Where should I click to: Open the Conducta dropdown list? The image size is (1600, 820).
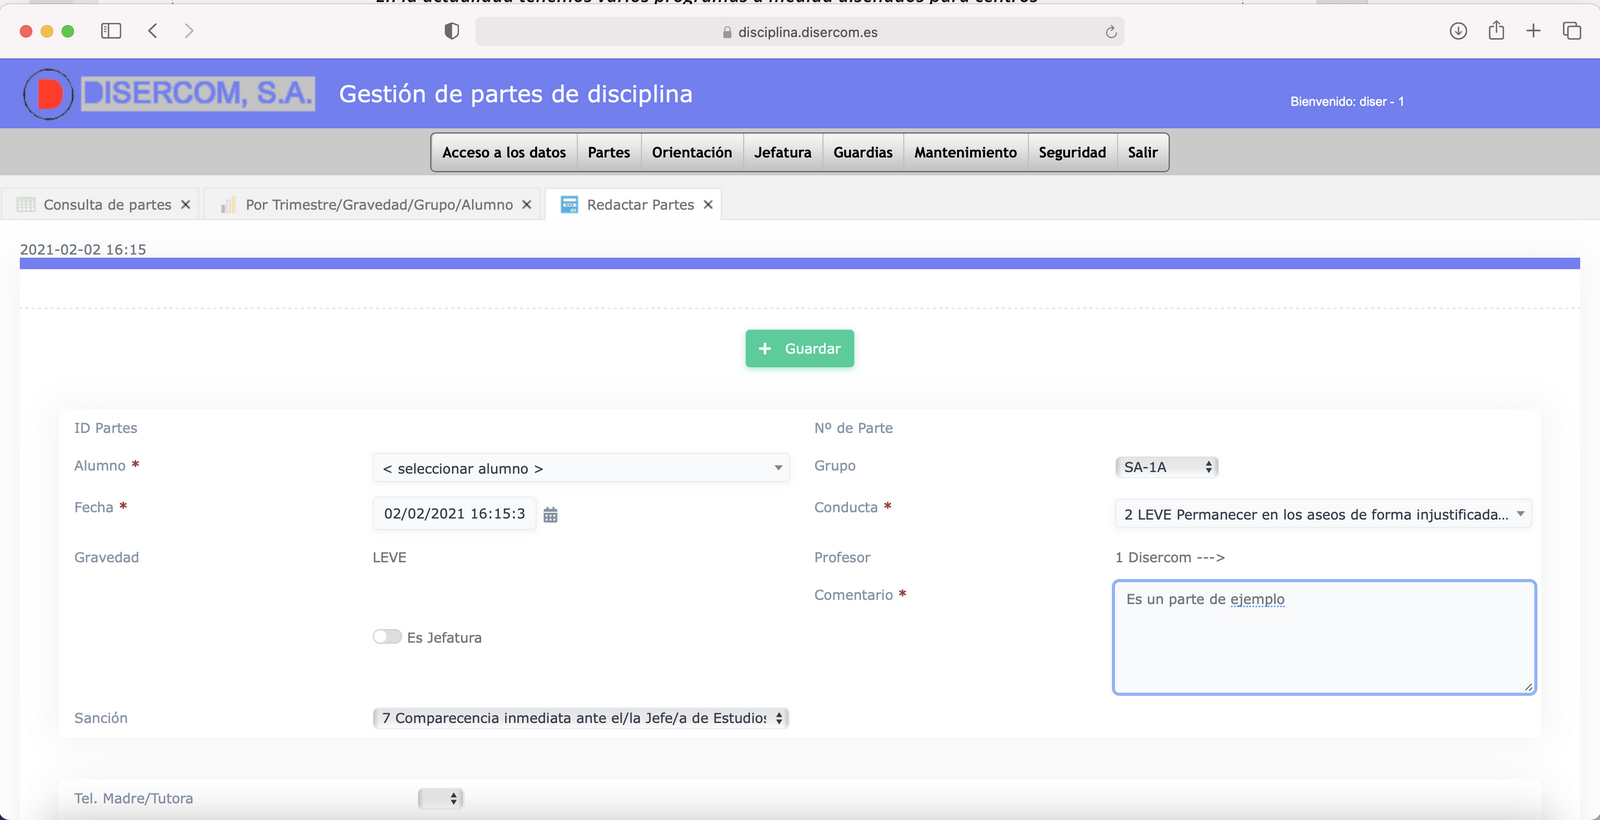pyautogui.click(x=1322, y=514)
